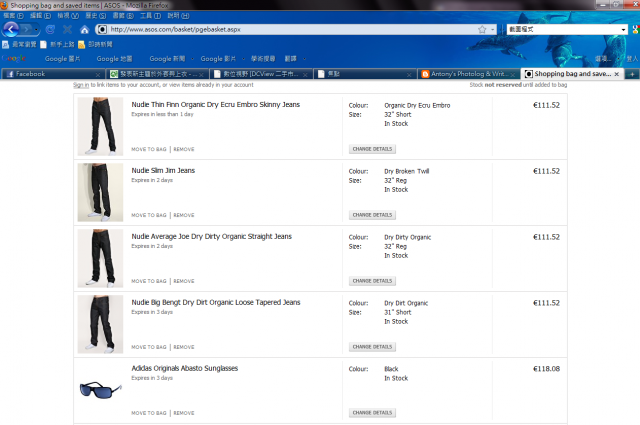Close the Shopping bag and save... tab
The image size is (640, 425).
point(616,74)
